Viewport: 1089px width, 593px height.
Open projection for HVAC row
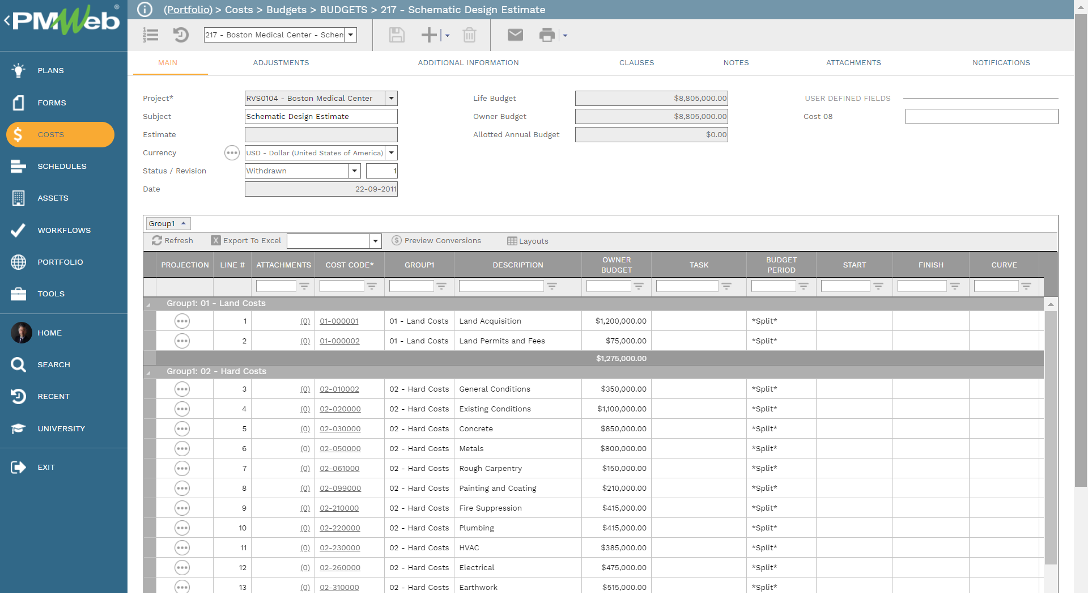point(182,548)
